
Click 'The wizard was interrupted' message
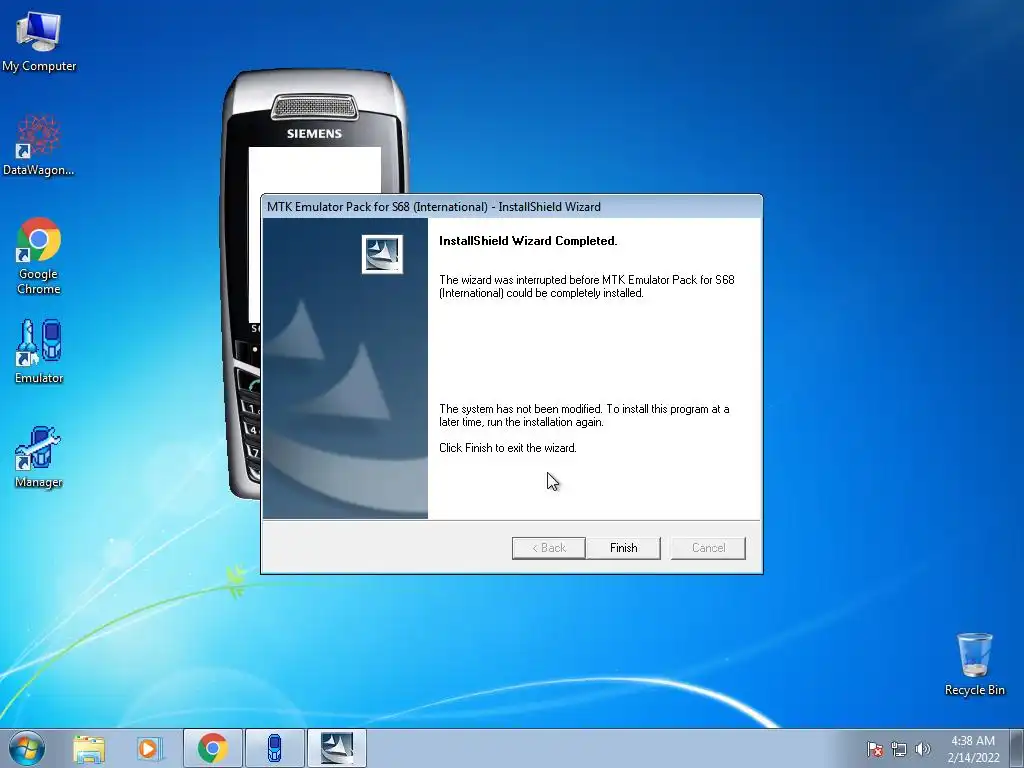pos(586,286)
